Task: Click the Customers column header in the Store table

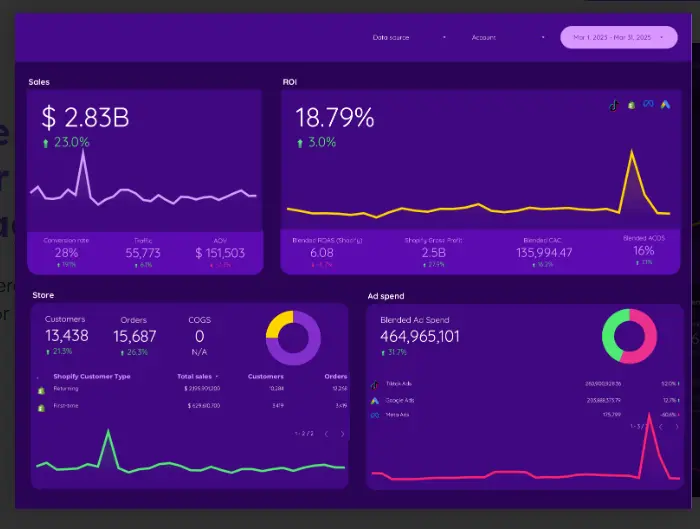Action: click(x=266, y=376)
